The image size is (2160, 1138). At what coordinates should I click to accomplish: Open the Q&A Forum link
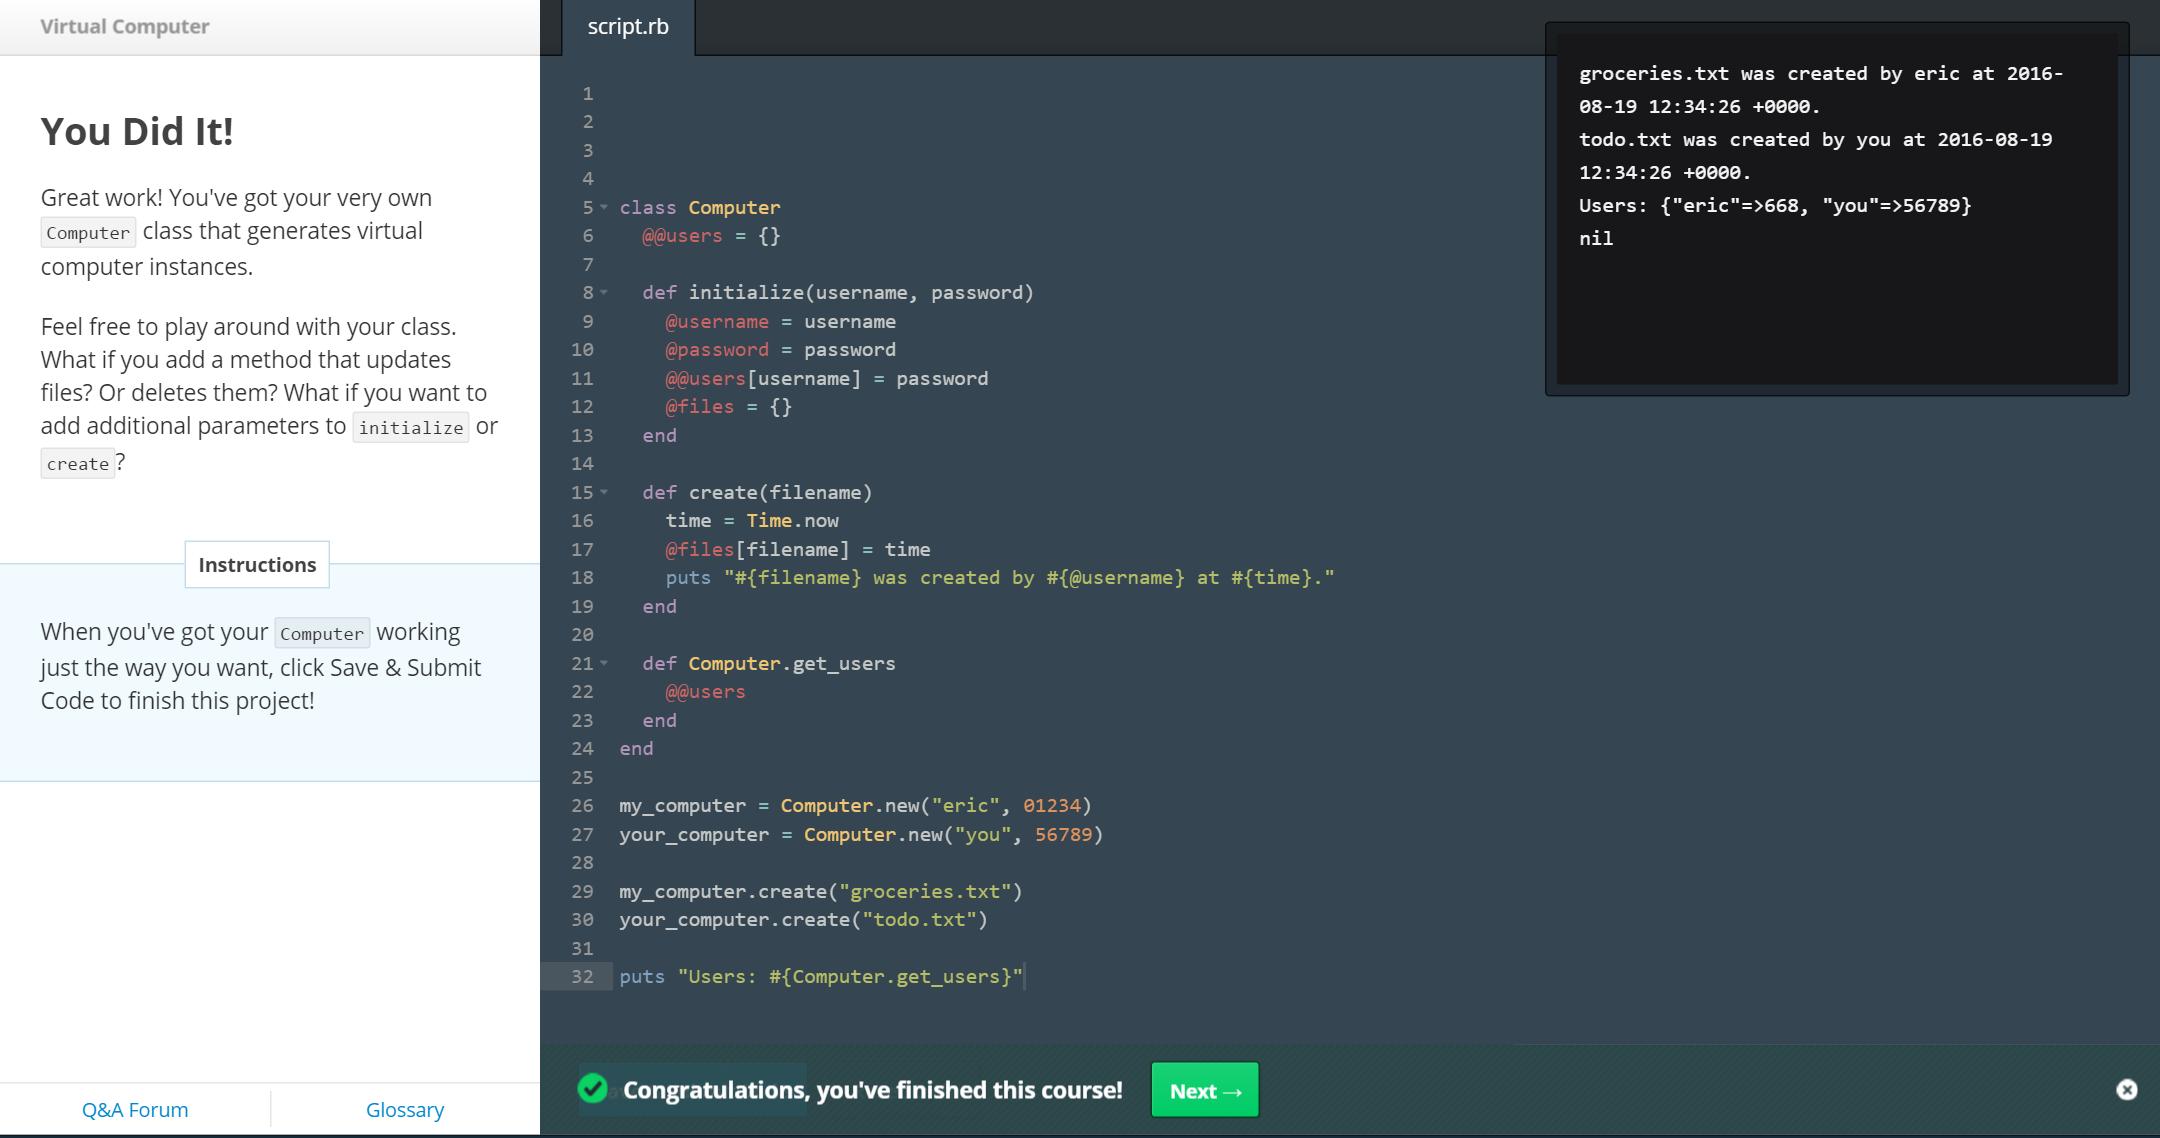pyautogui.click(x=135, y=1110)
